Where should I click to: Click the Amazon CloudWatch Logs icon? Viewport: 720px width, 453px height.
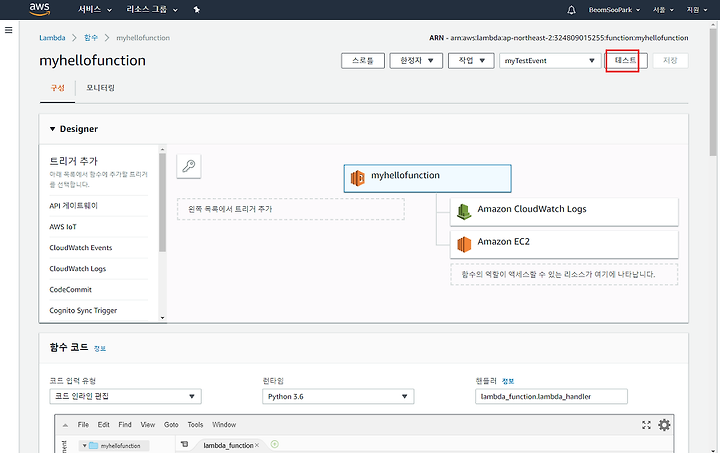pyautogui.click(x=464, y=212)
